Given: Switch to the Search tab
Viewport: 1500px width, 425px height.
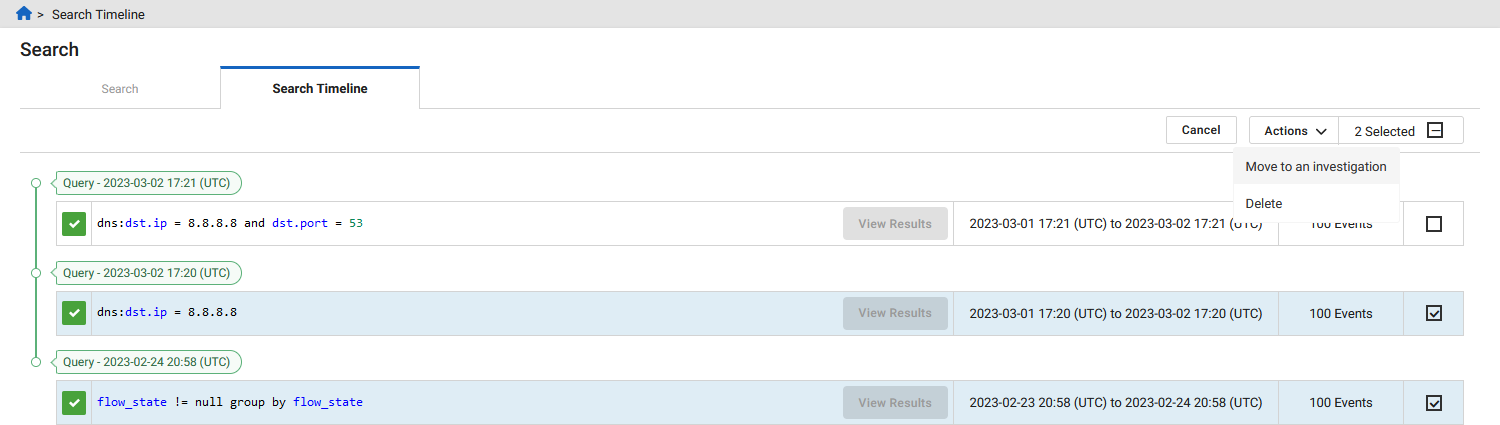Looking at the screenshot, I should click(x=120, y=89).
